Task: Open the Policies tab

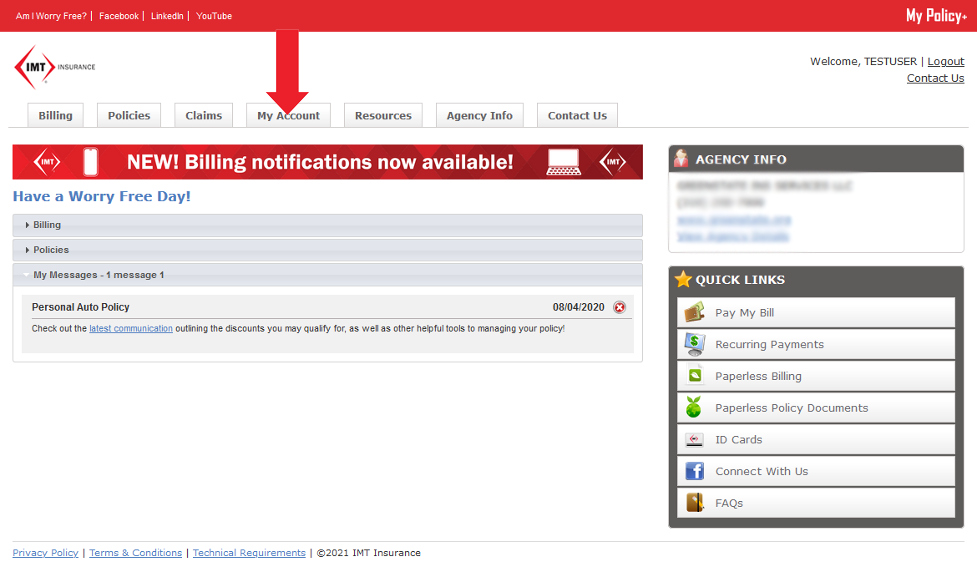Action: (129, 115)
